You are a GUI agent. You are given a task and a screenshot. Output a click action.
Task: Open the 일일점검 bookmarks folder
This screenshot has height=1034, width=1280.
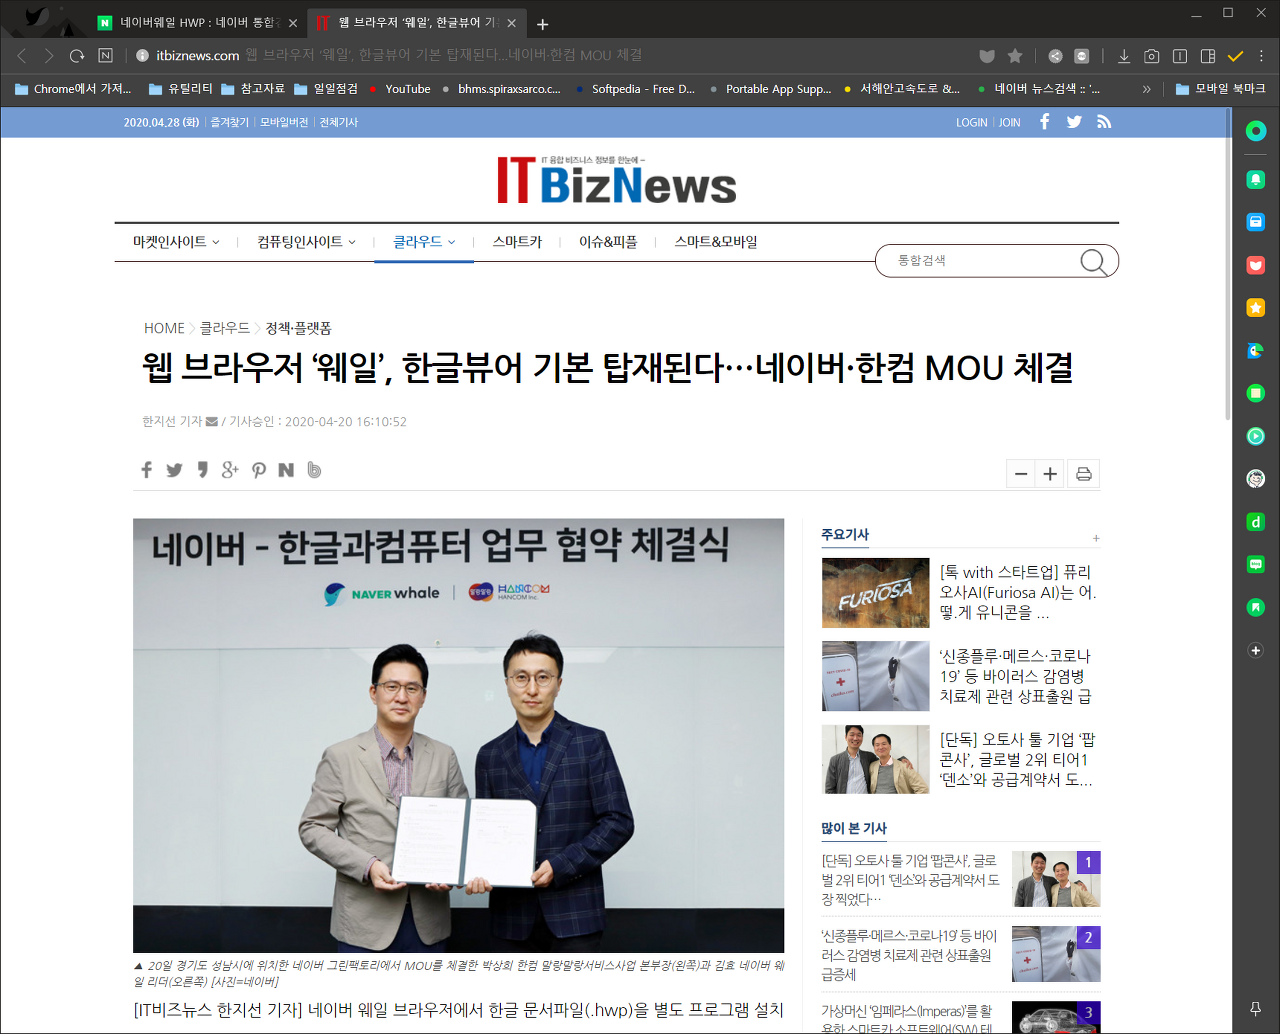coord(326,89)
